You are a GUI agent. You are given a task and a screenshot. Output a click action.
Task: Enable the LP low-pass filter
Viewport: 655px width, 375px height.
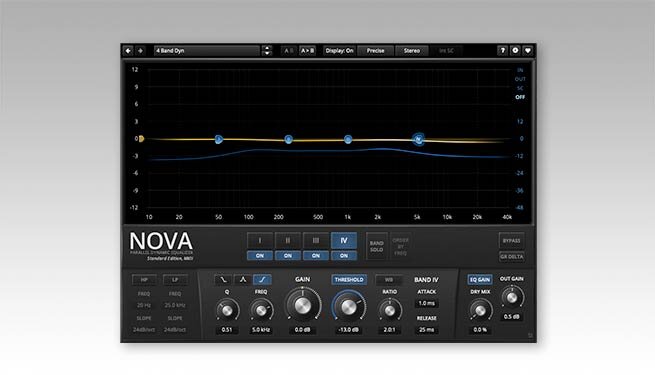pos(175,280)
